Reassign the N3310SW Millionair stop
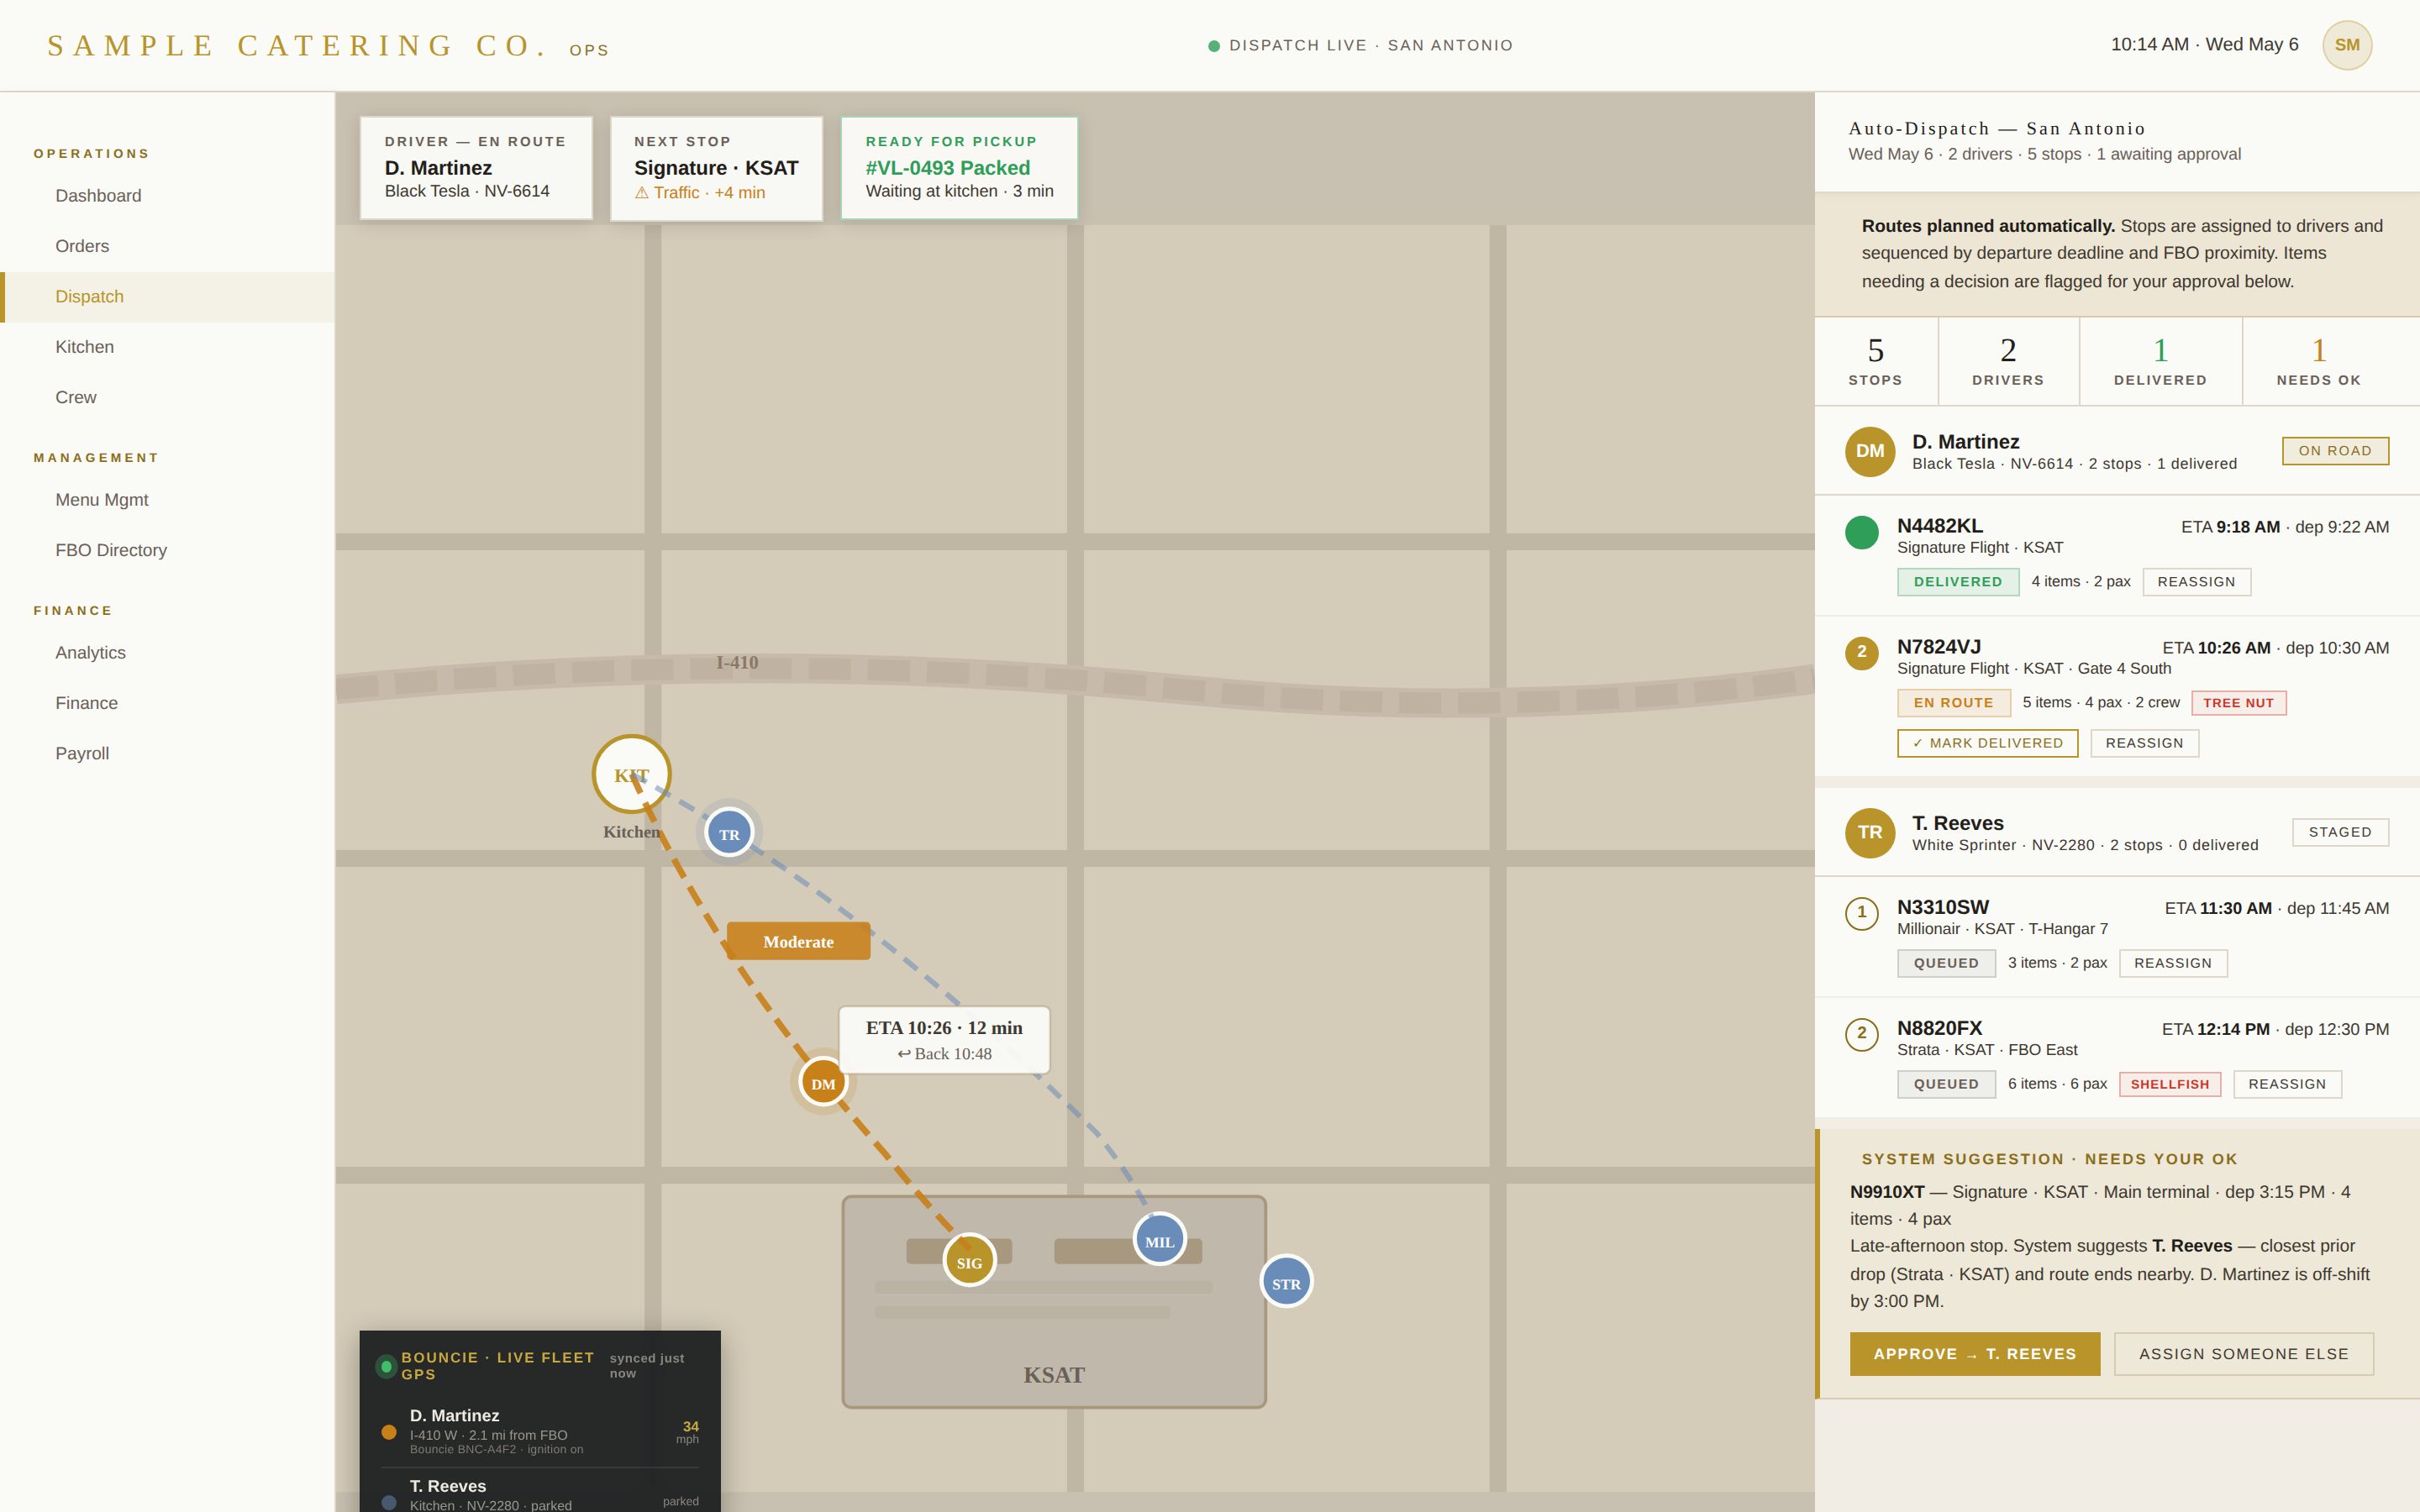Image resolution: width=2420 pixels, height=1512 pixels. (x=2172, y=963)
